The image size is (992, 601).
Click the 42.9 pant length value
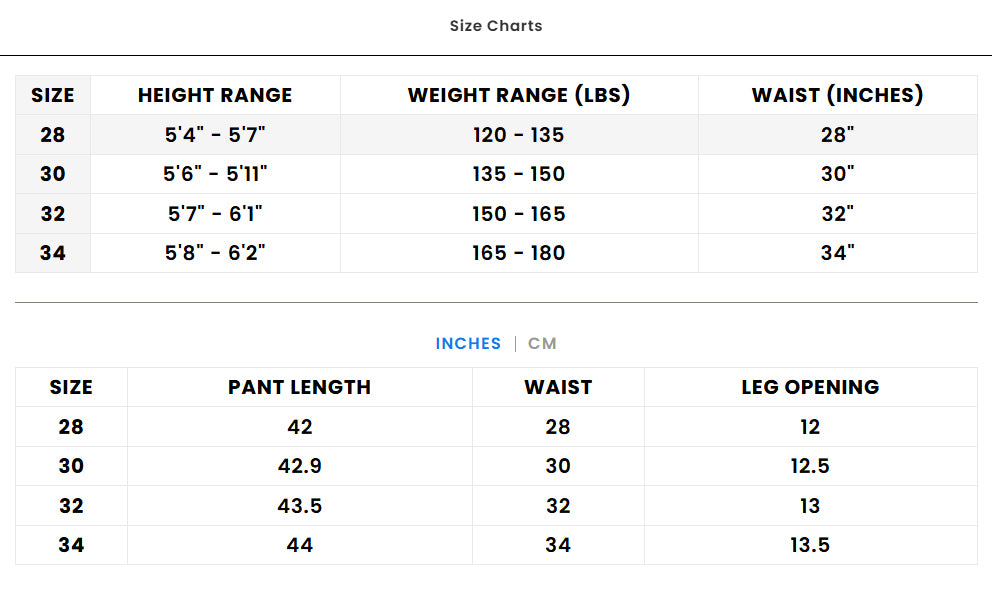[299, 466]
